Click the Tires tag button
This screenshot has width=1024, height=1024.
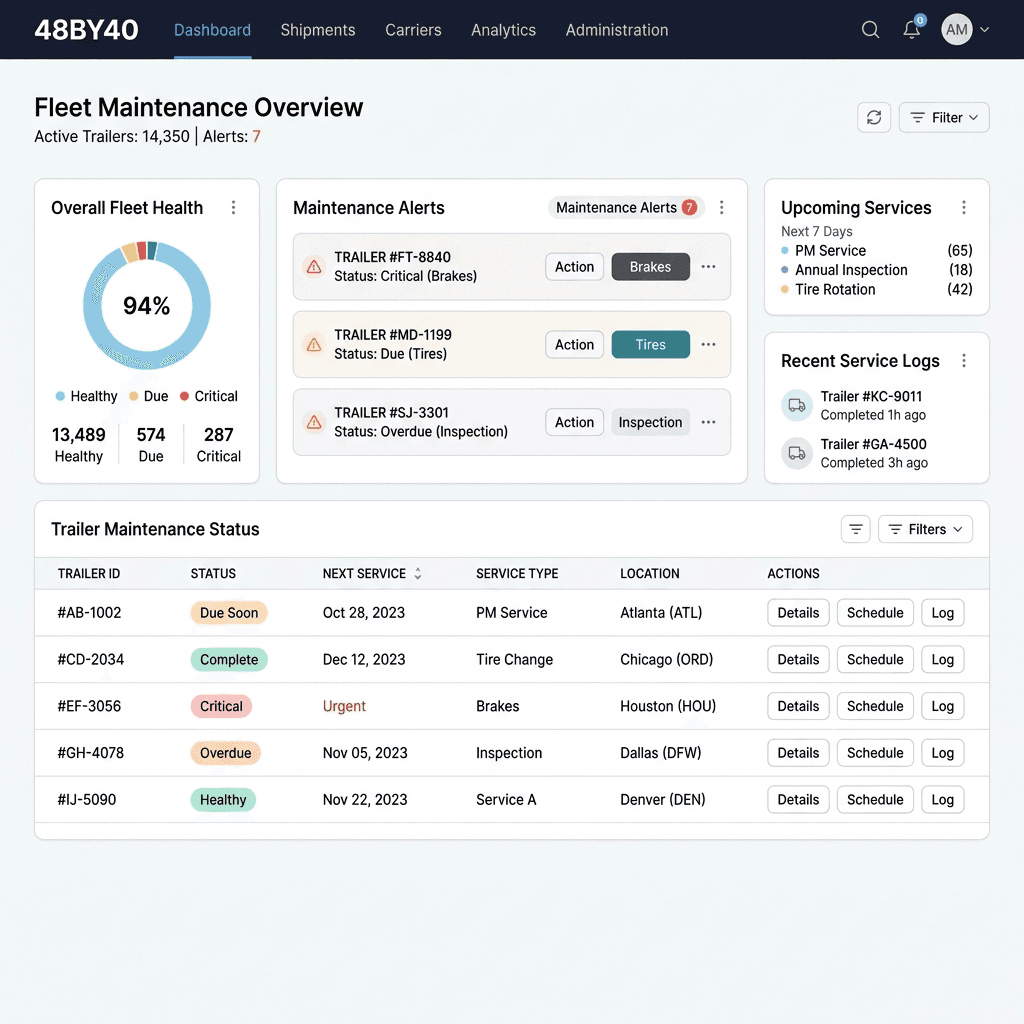650,344
